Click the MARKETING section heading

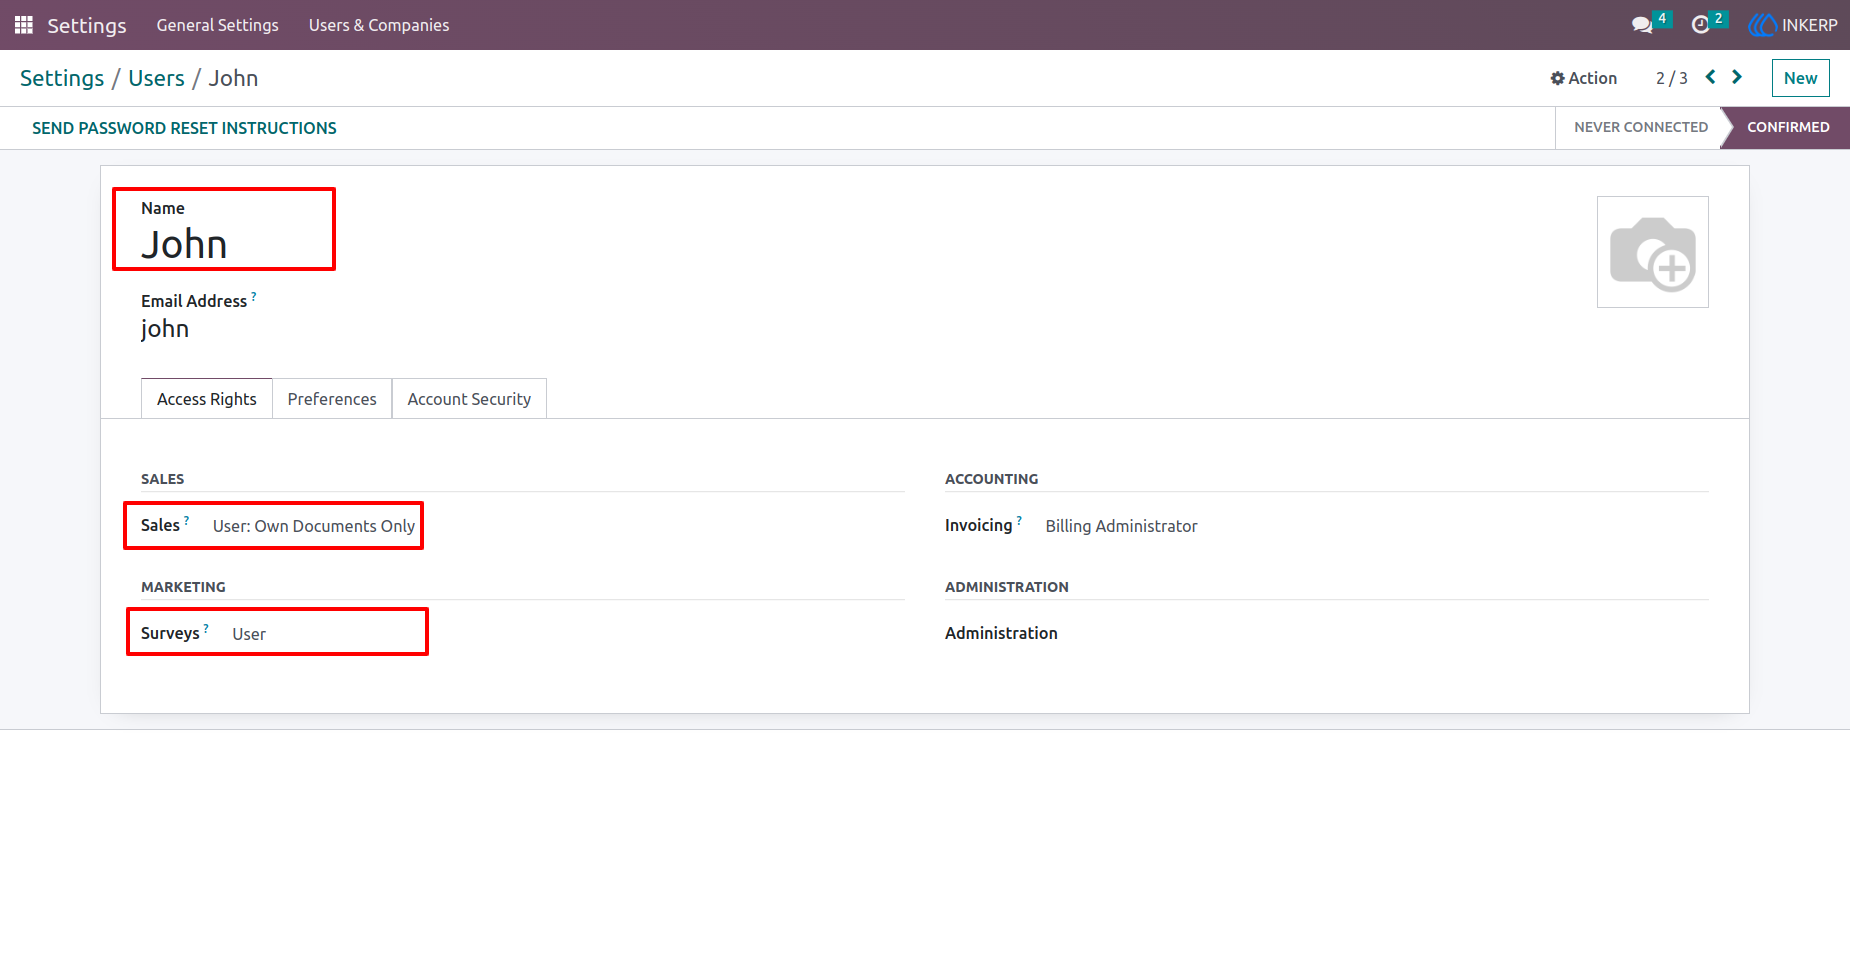point(183,587)
